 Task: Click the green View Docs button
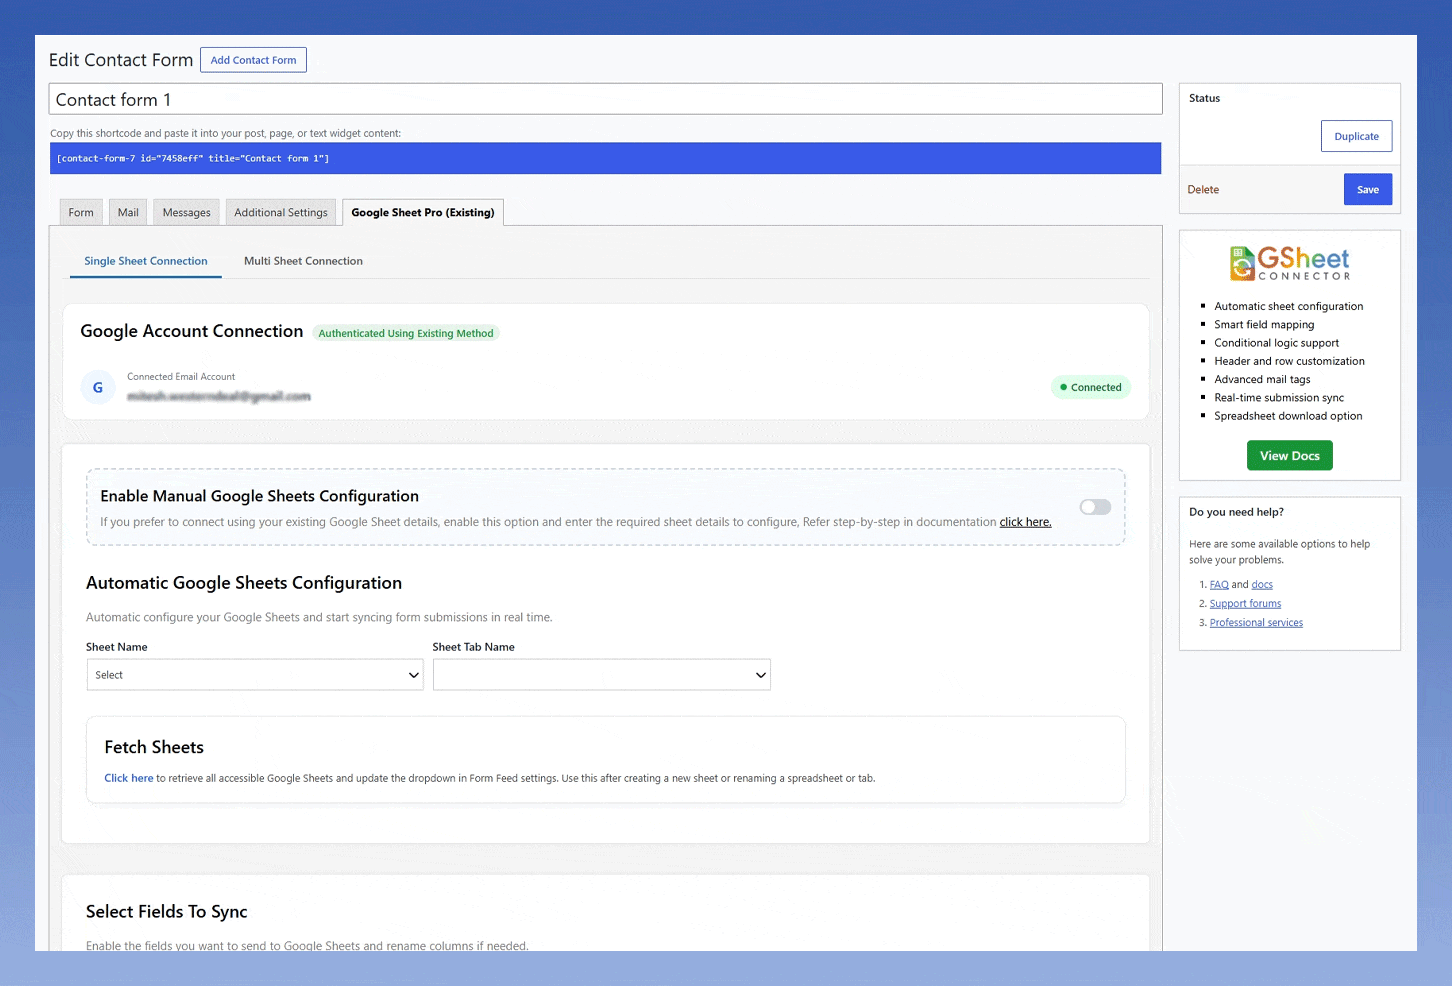[x=1290, y=456]
